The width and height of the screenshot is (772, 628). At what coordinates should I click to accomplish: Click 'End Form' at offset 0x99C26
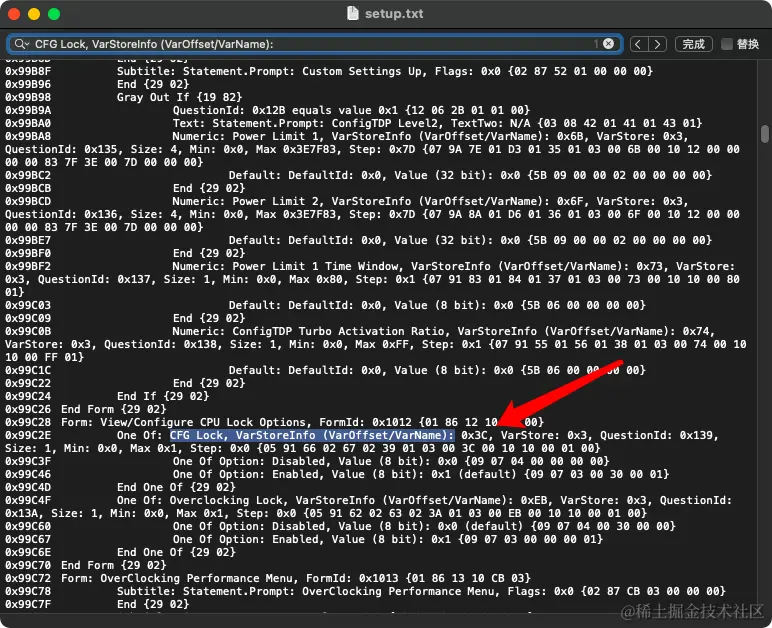pyautogui.click(x=113, y=409)
